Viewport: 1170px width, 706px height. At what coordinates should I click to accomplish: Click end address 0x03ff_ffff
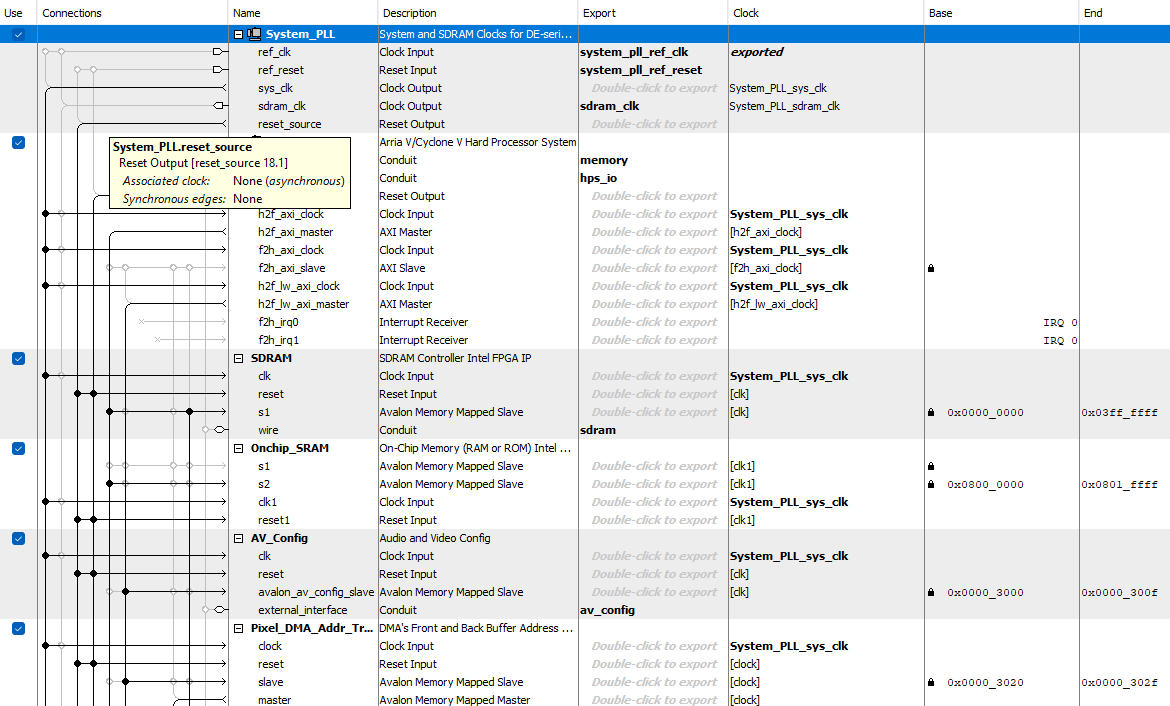(1119, 412)
